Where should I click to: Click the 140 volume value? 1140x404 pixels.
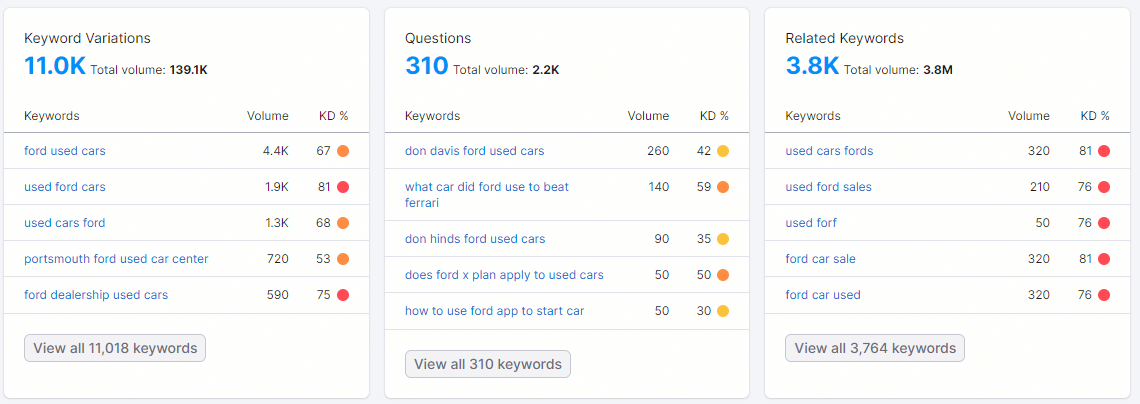coord(659,187)
